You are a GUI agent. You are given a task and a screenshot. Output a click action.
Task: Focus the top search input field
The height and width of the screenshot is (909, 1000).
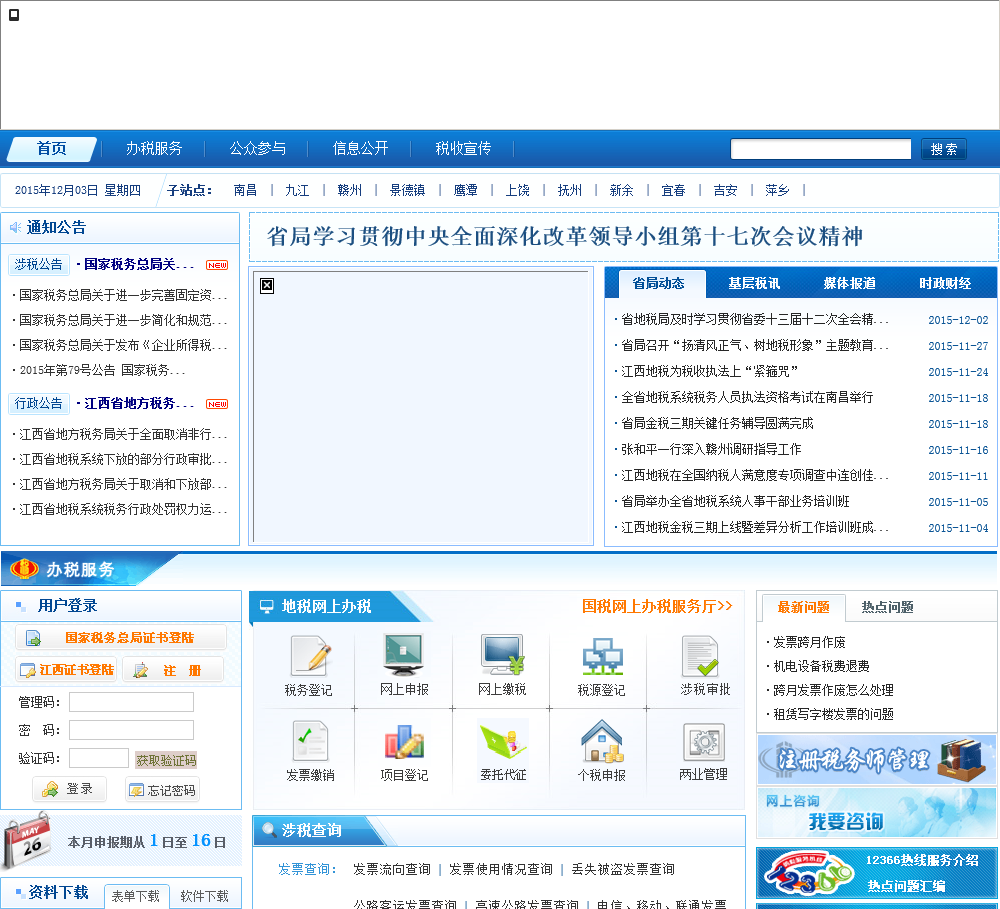820,149
